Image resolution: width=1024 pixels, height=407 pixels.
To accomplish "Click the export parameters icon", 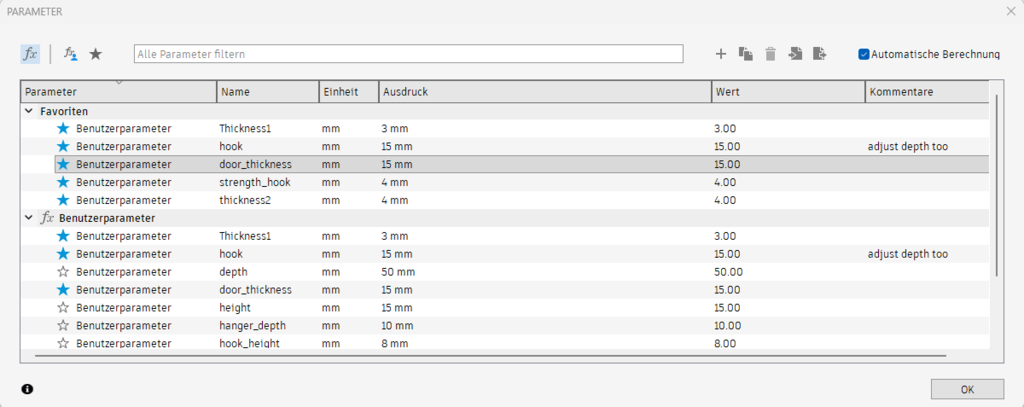I will tap(820, 54).
